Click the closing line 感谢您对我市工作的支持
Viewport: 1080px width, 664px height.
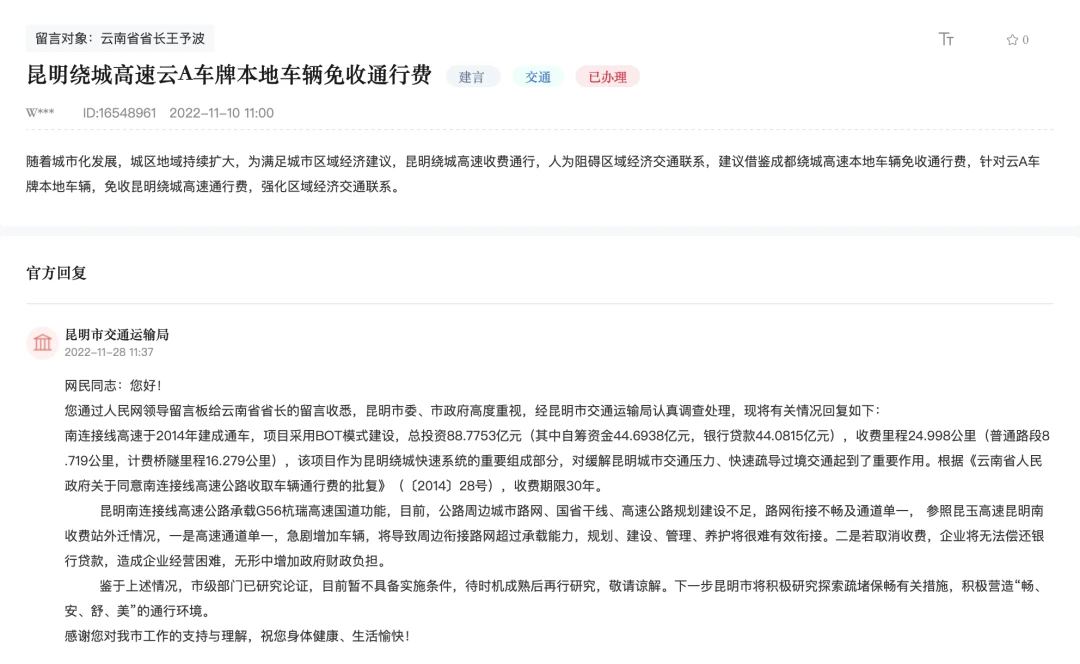tap(237, 635)
